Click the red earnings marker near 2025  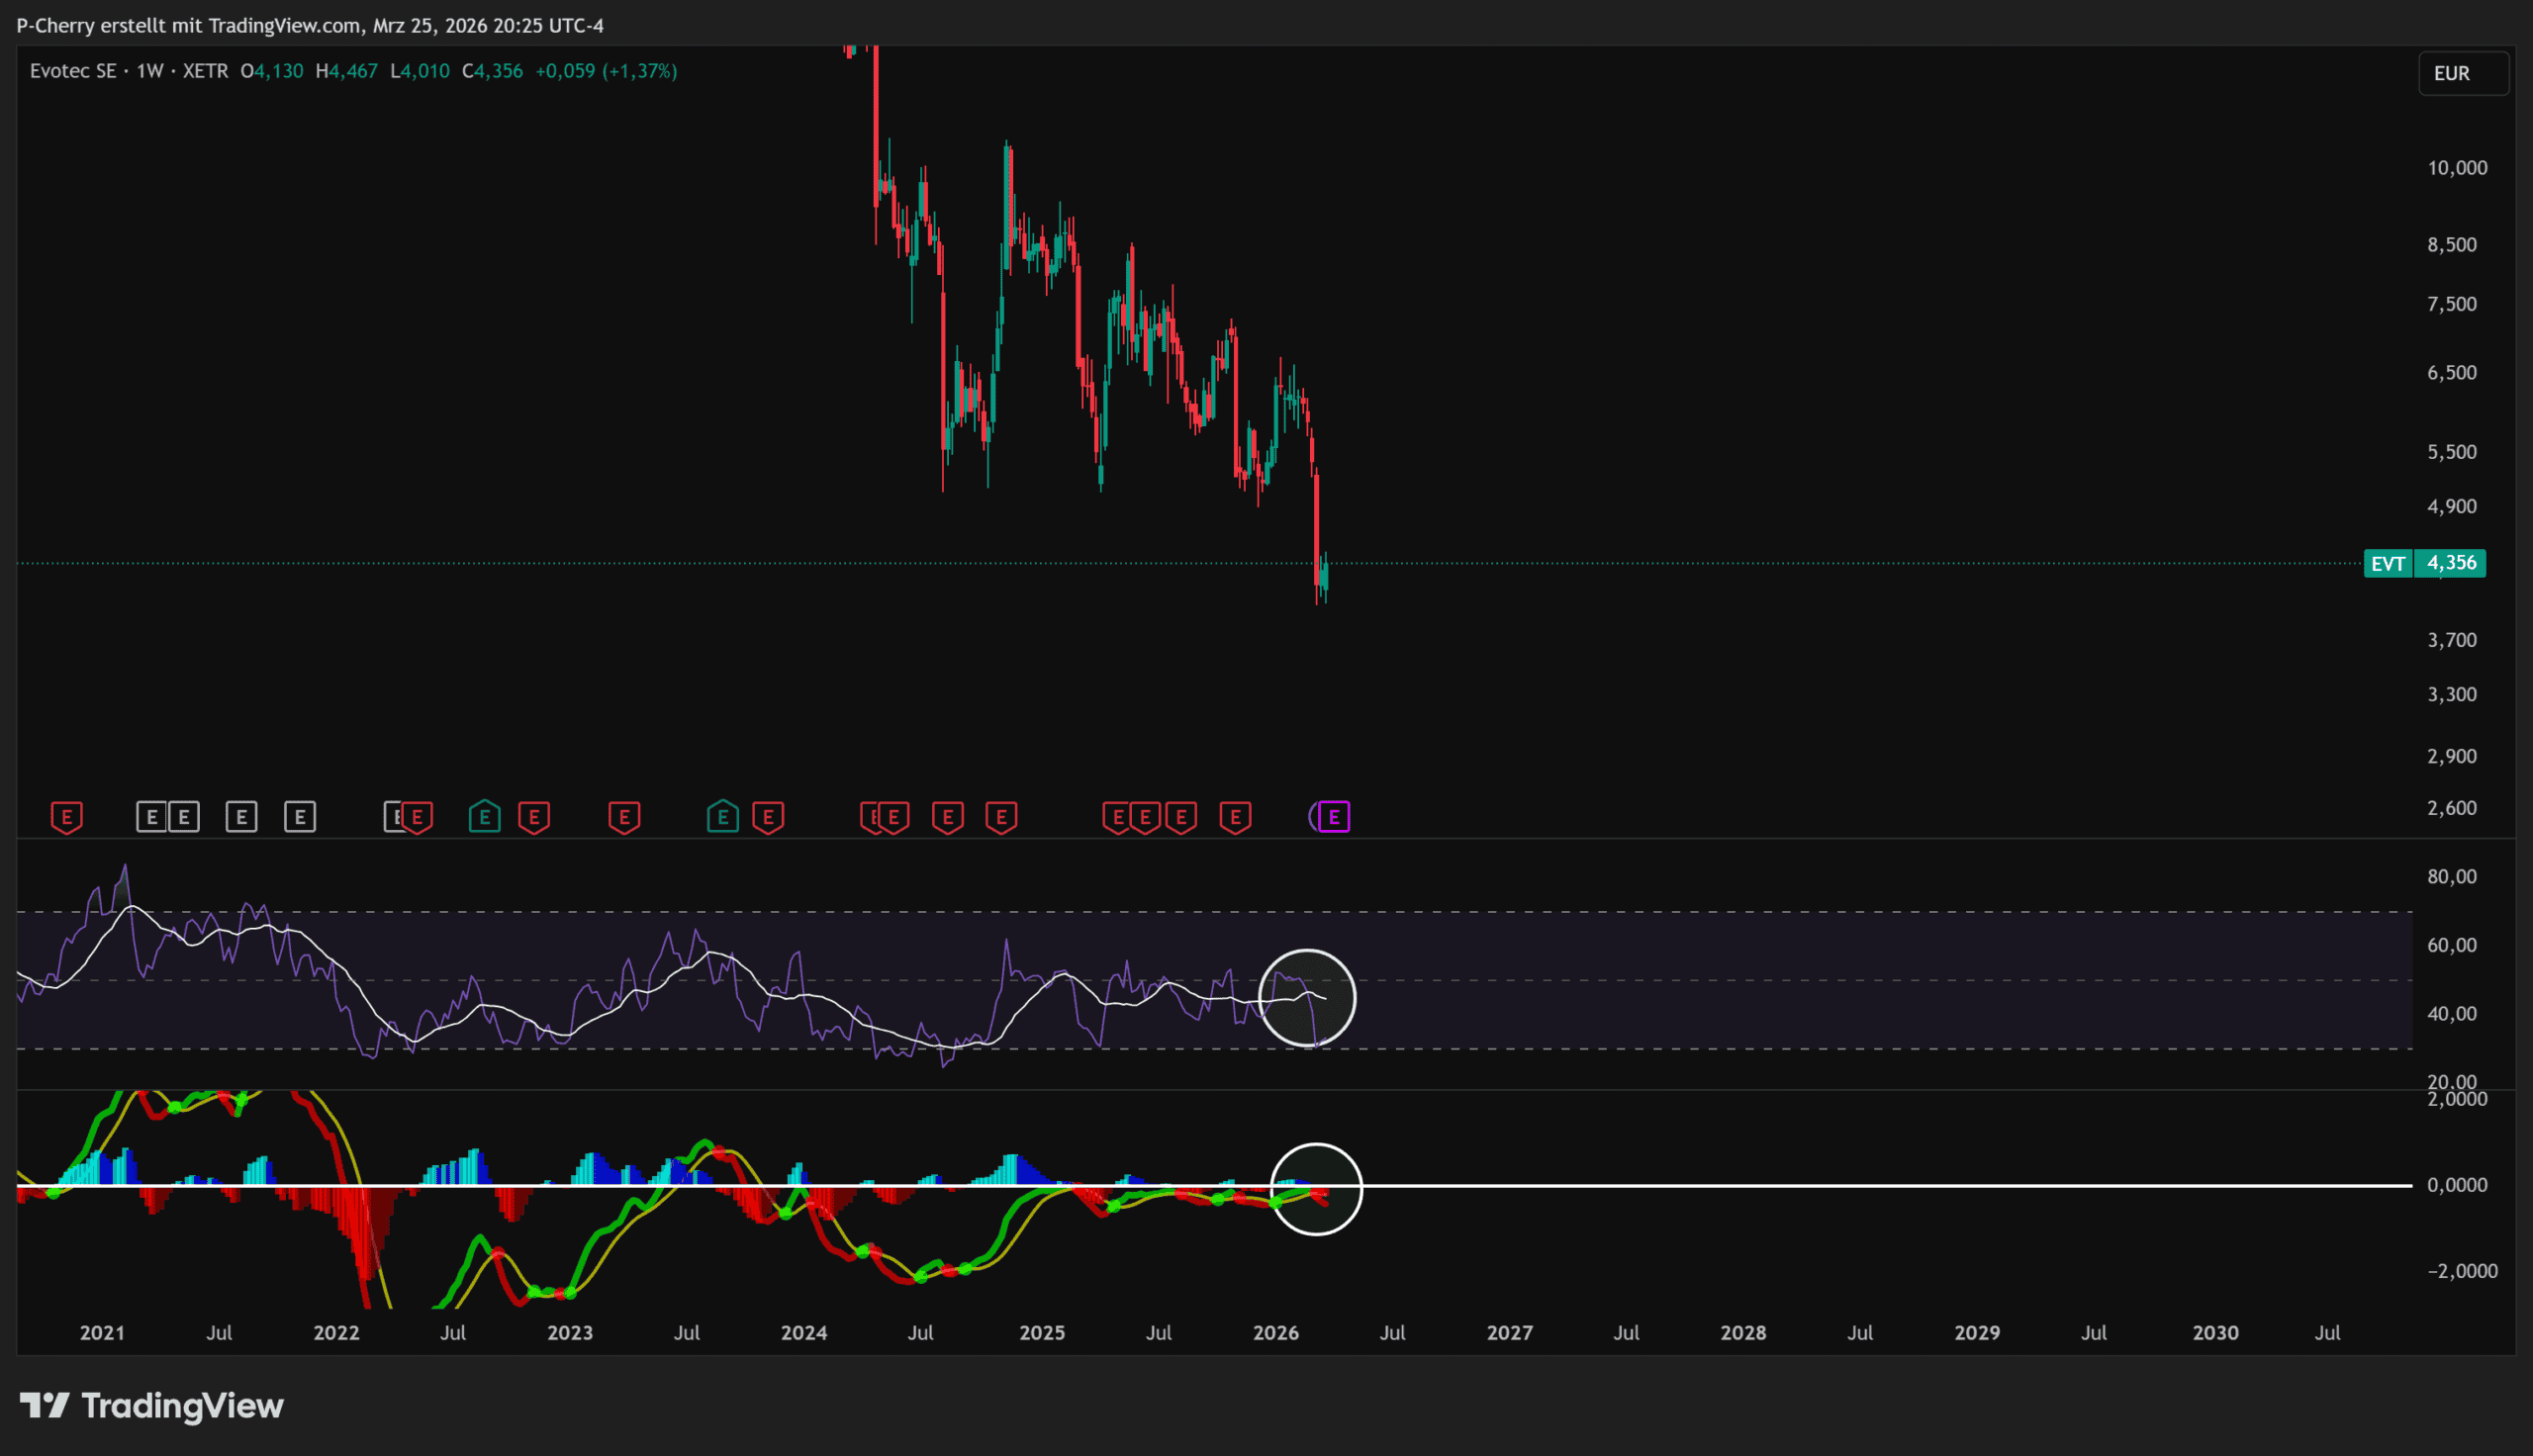[1001, 817]
